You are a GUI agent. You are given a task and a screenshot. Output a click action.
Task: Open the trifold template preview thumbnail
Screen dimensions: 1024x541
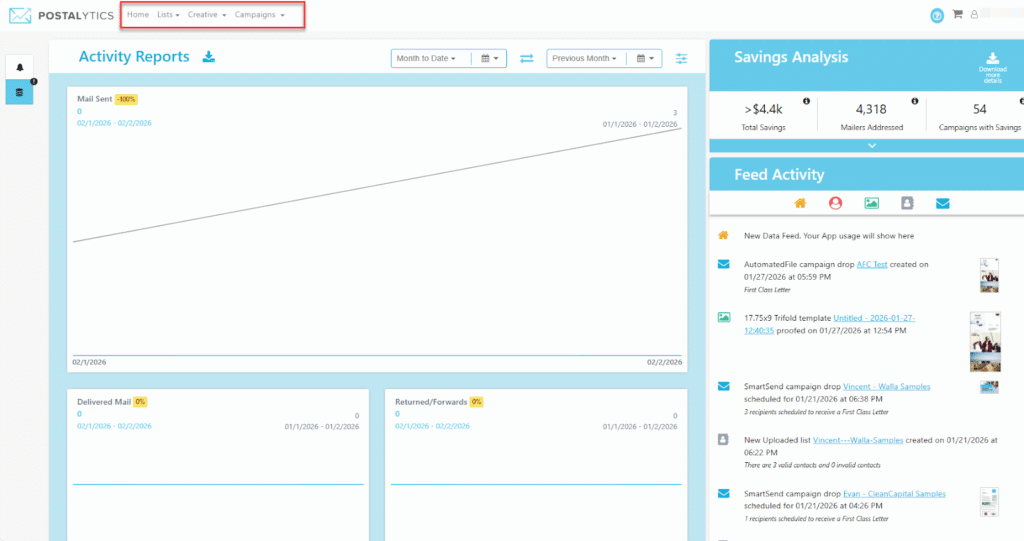pos(985,341)
